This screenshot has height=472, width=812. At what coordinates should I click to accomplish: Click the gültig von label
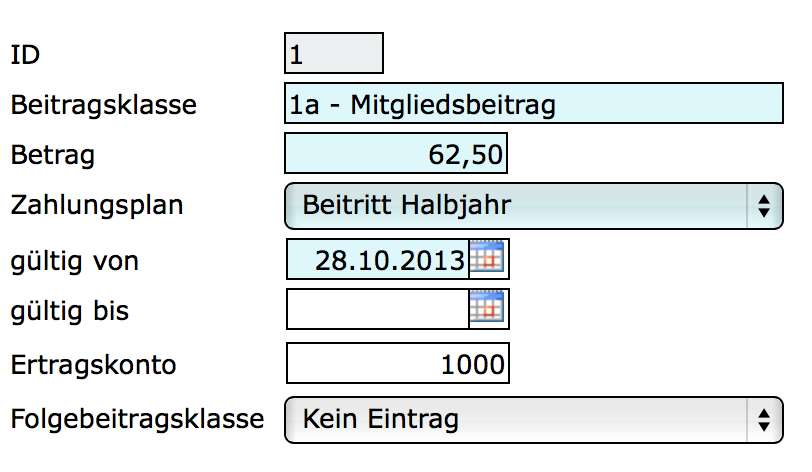[74, 260]
